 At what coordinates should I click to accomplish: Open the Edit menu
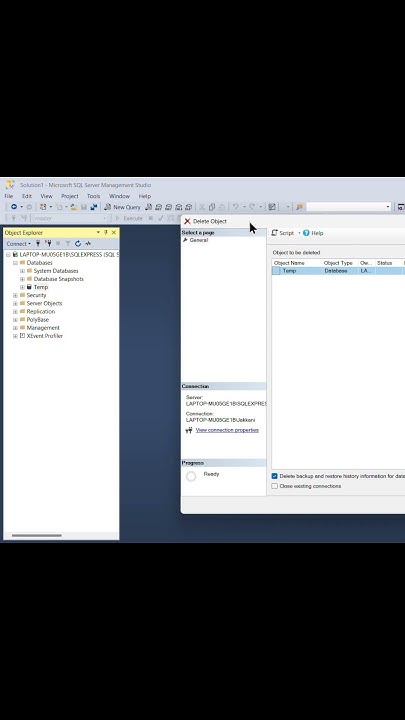pyautogui.click(x=27, y=196)
